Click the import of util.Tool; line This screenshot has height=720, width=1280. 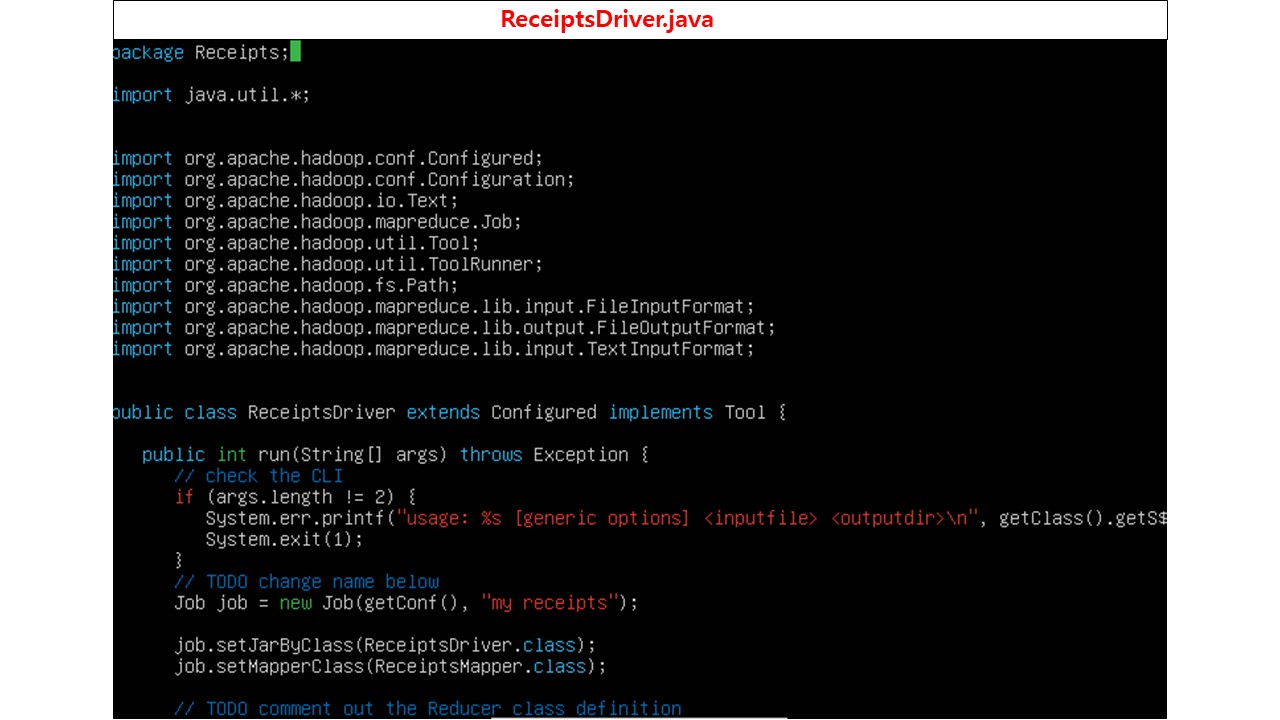click(x=296, y=243)
